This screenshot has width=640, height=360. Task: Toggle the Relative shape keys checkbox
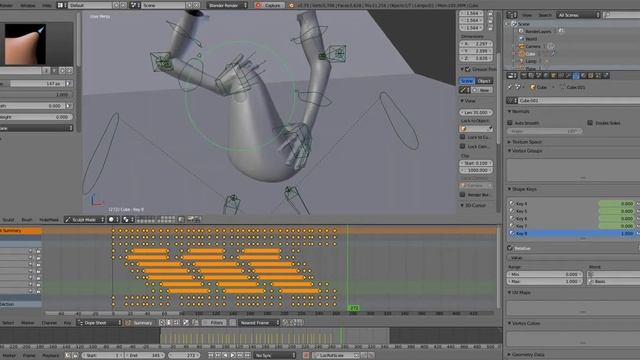510,248
